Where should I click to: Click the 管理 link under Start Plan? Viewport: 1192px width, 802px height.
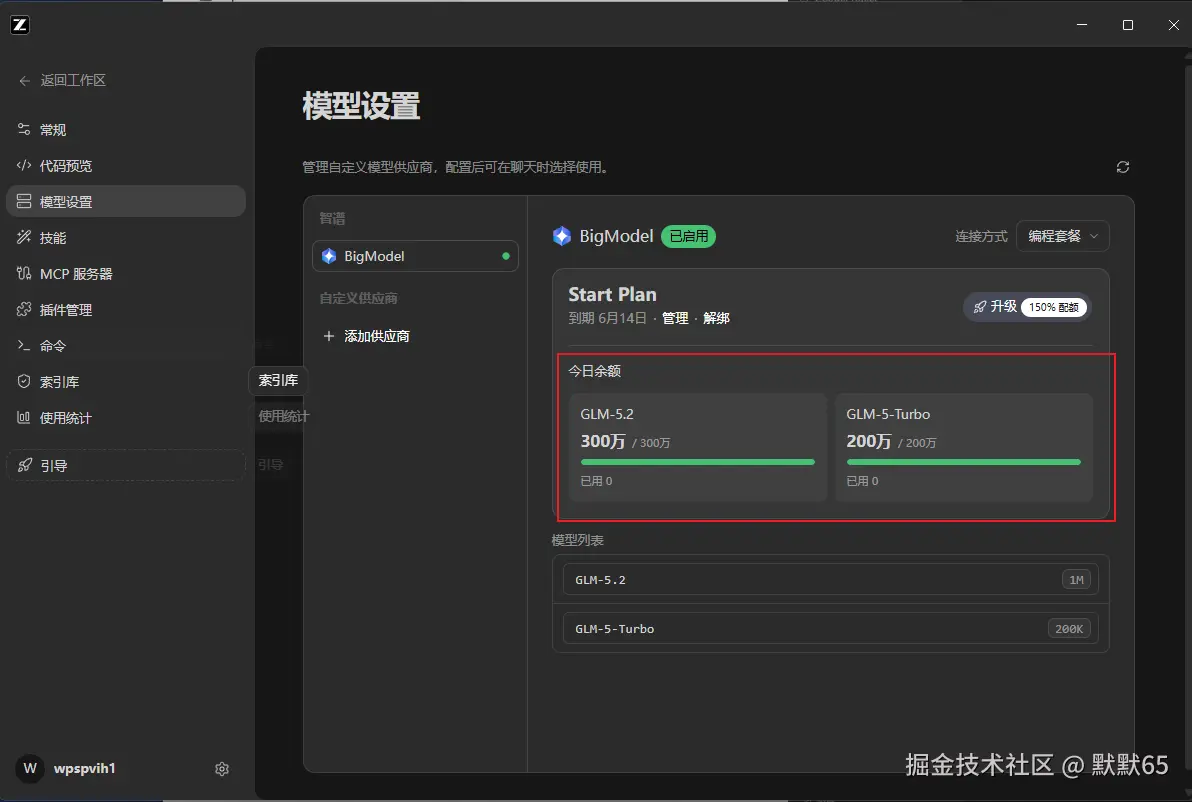675,319
